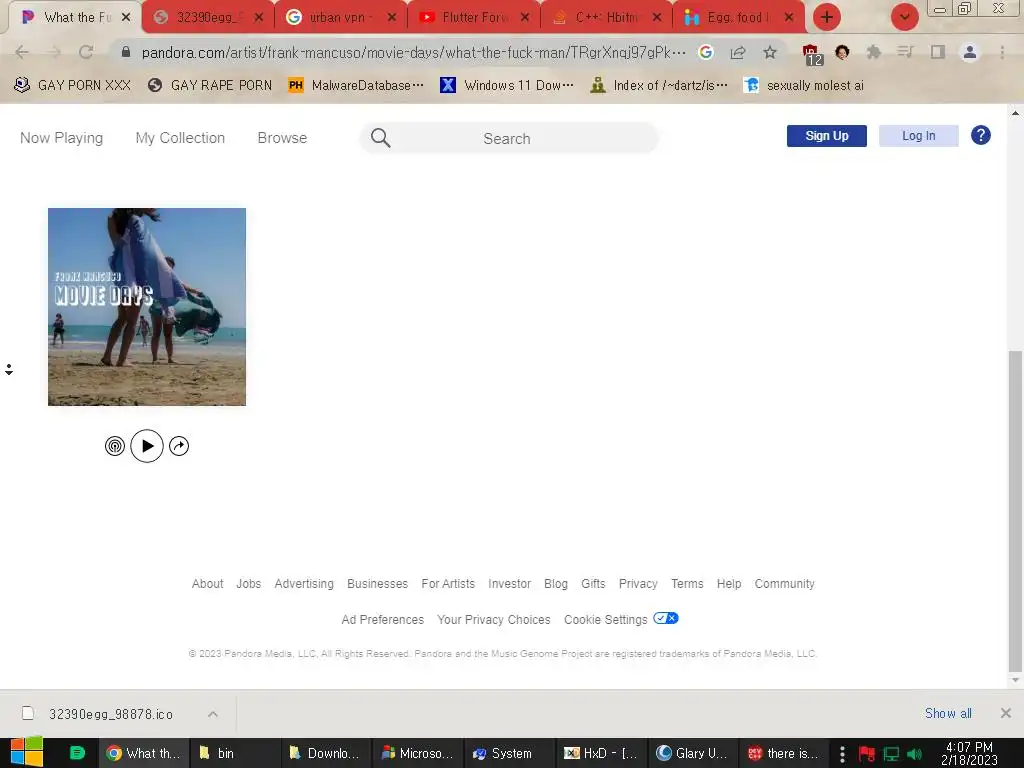Viewport: 1024px width, 768px height.
Task: Switch to the Egg, food tab
Action: coord(737,18)
